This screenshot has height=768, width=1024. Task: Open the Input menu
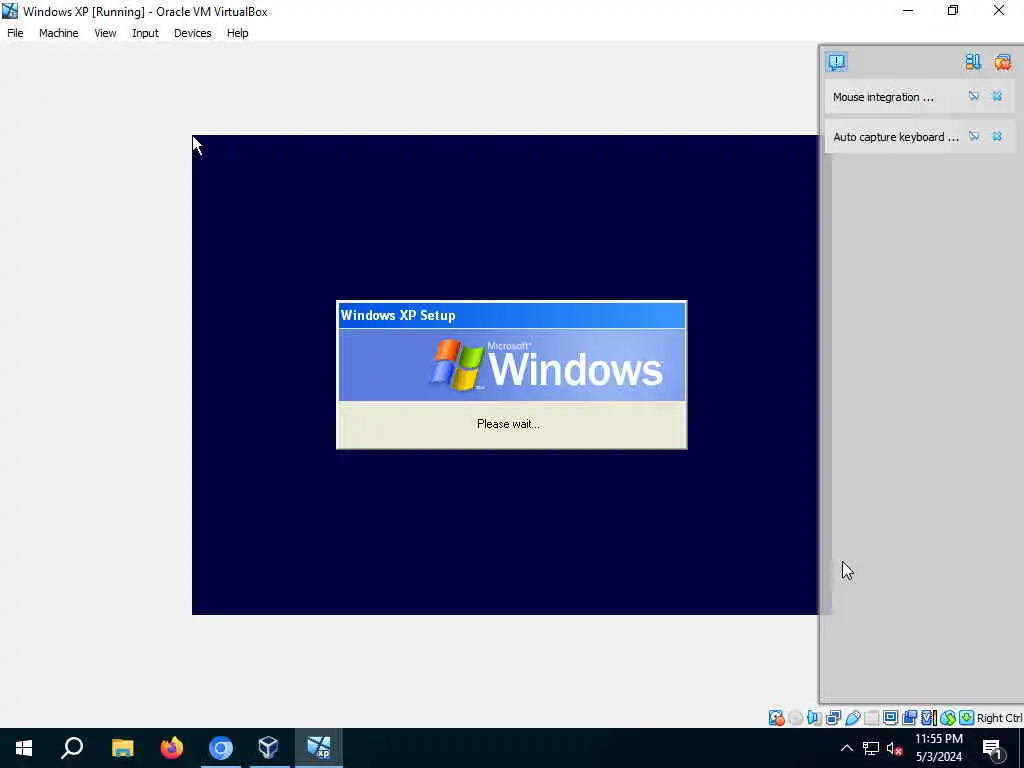pyautogui.click(x=145, y=33)
